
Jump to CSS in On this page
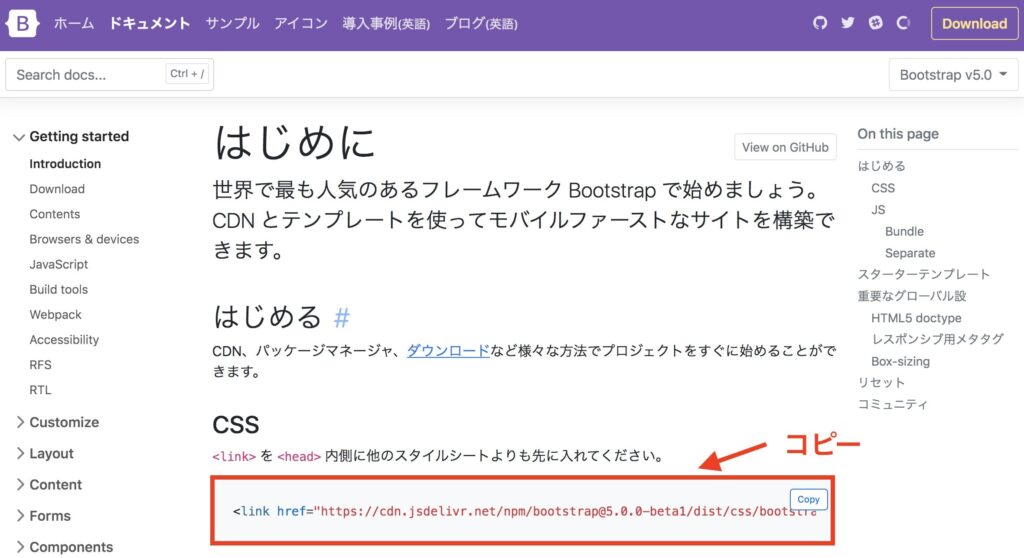point(883,188)
